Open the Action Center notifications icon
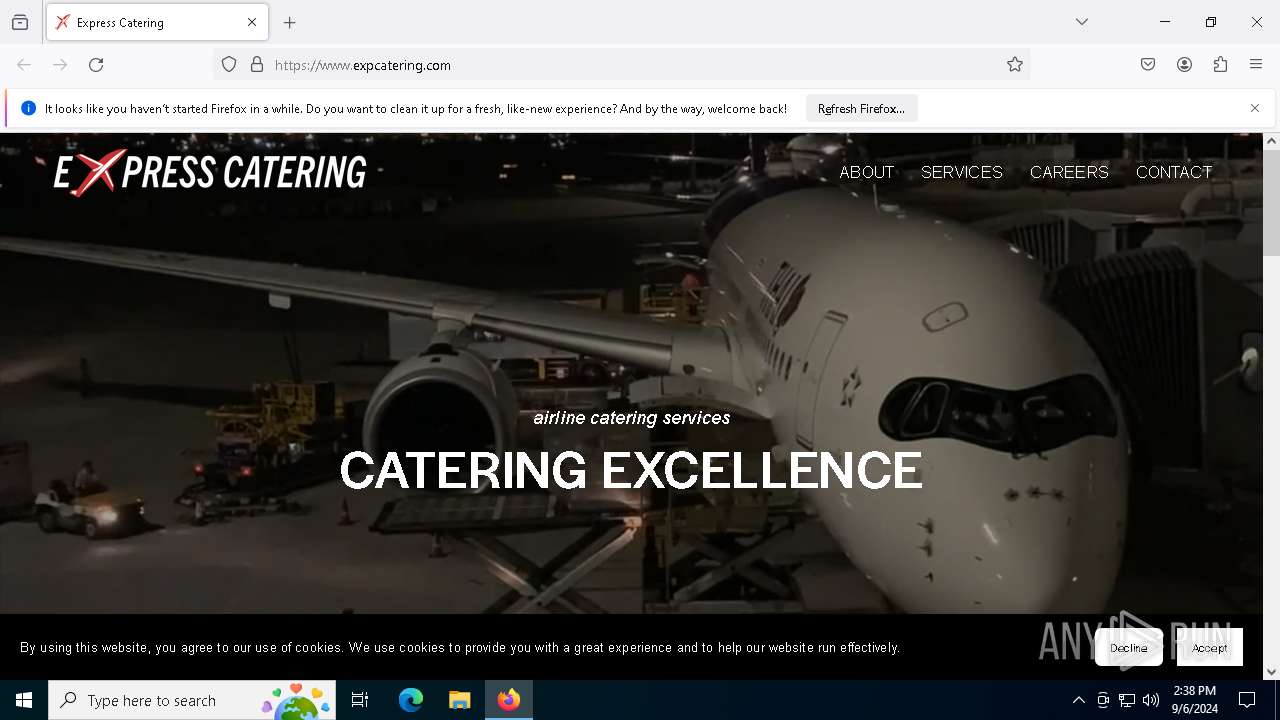Viewport: 1280px width, 720px height. pos(1247,700)
